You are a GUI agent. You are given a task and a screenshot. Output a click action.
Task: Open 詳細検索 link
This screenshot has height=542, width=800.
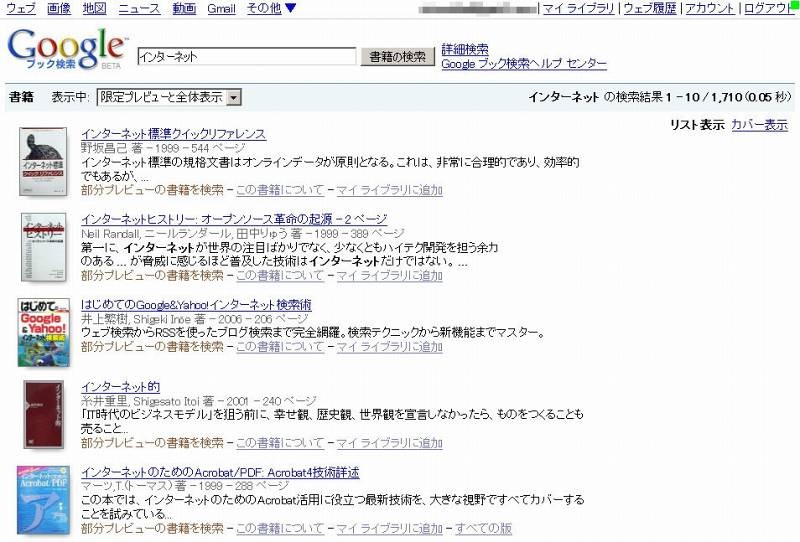pyautogui.click(x=465, y=50)
